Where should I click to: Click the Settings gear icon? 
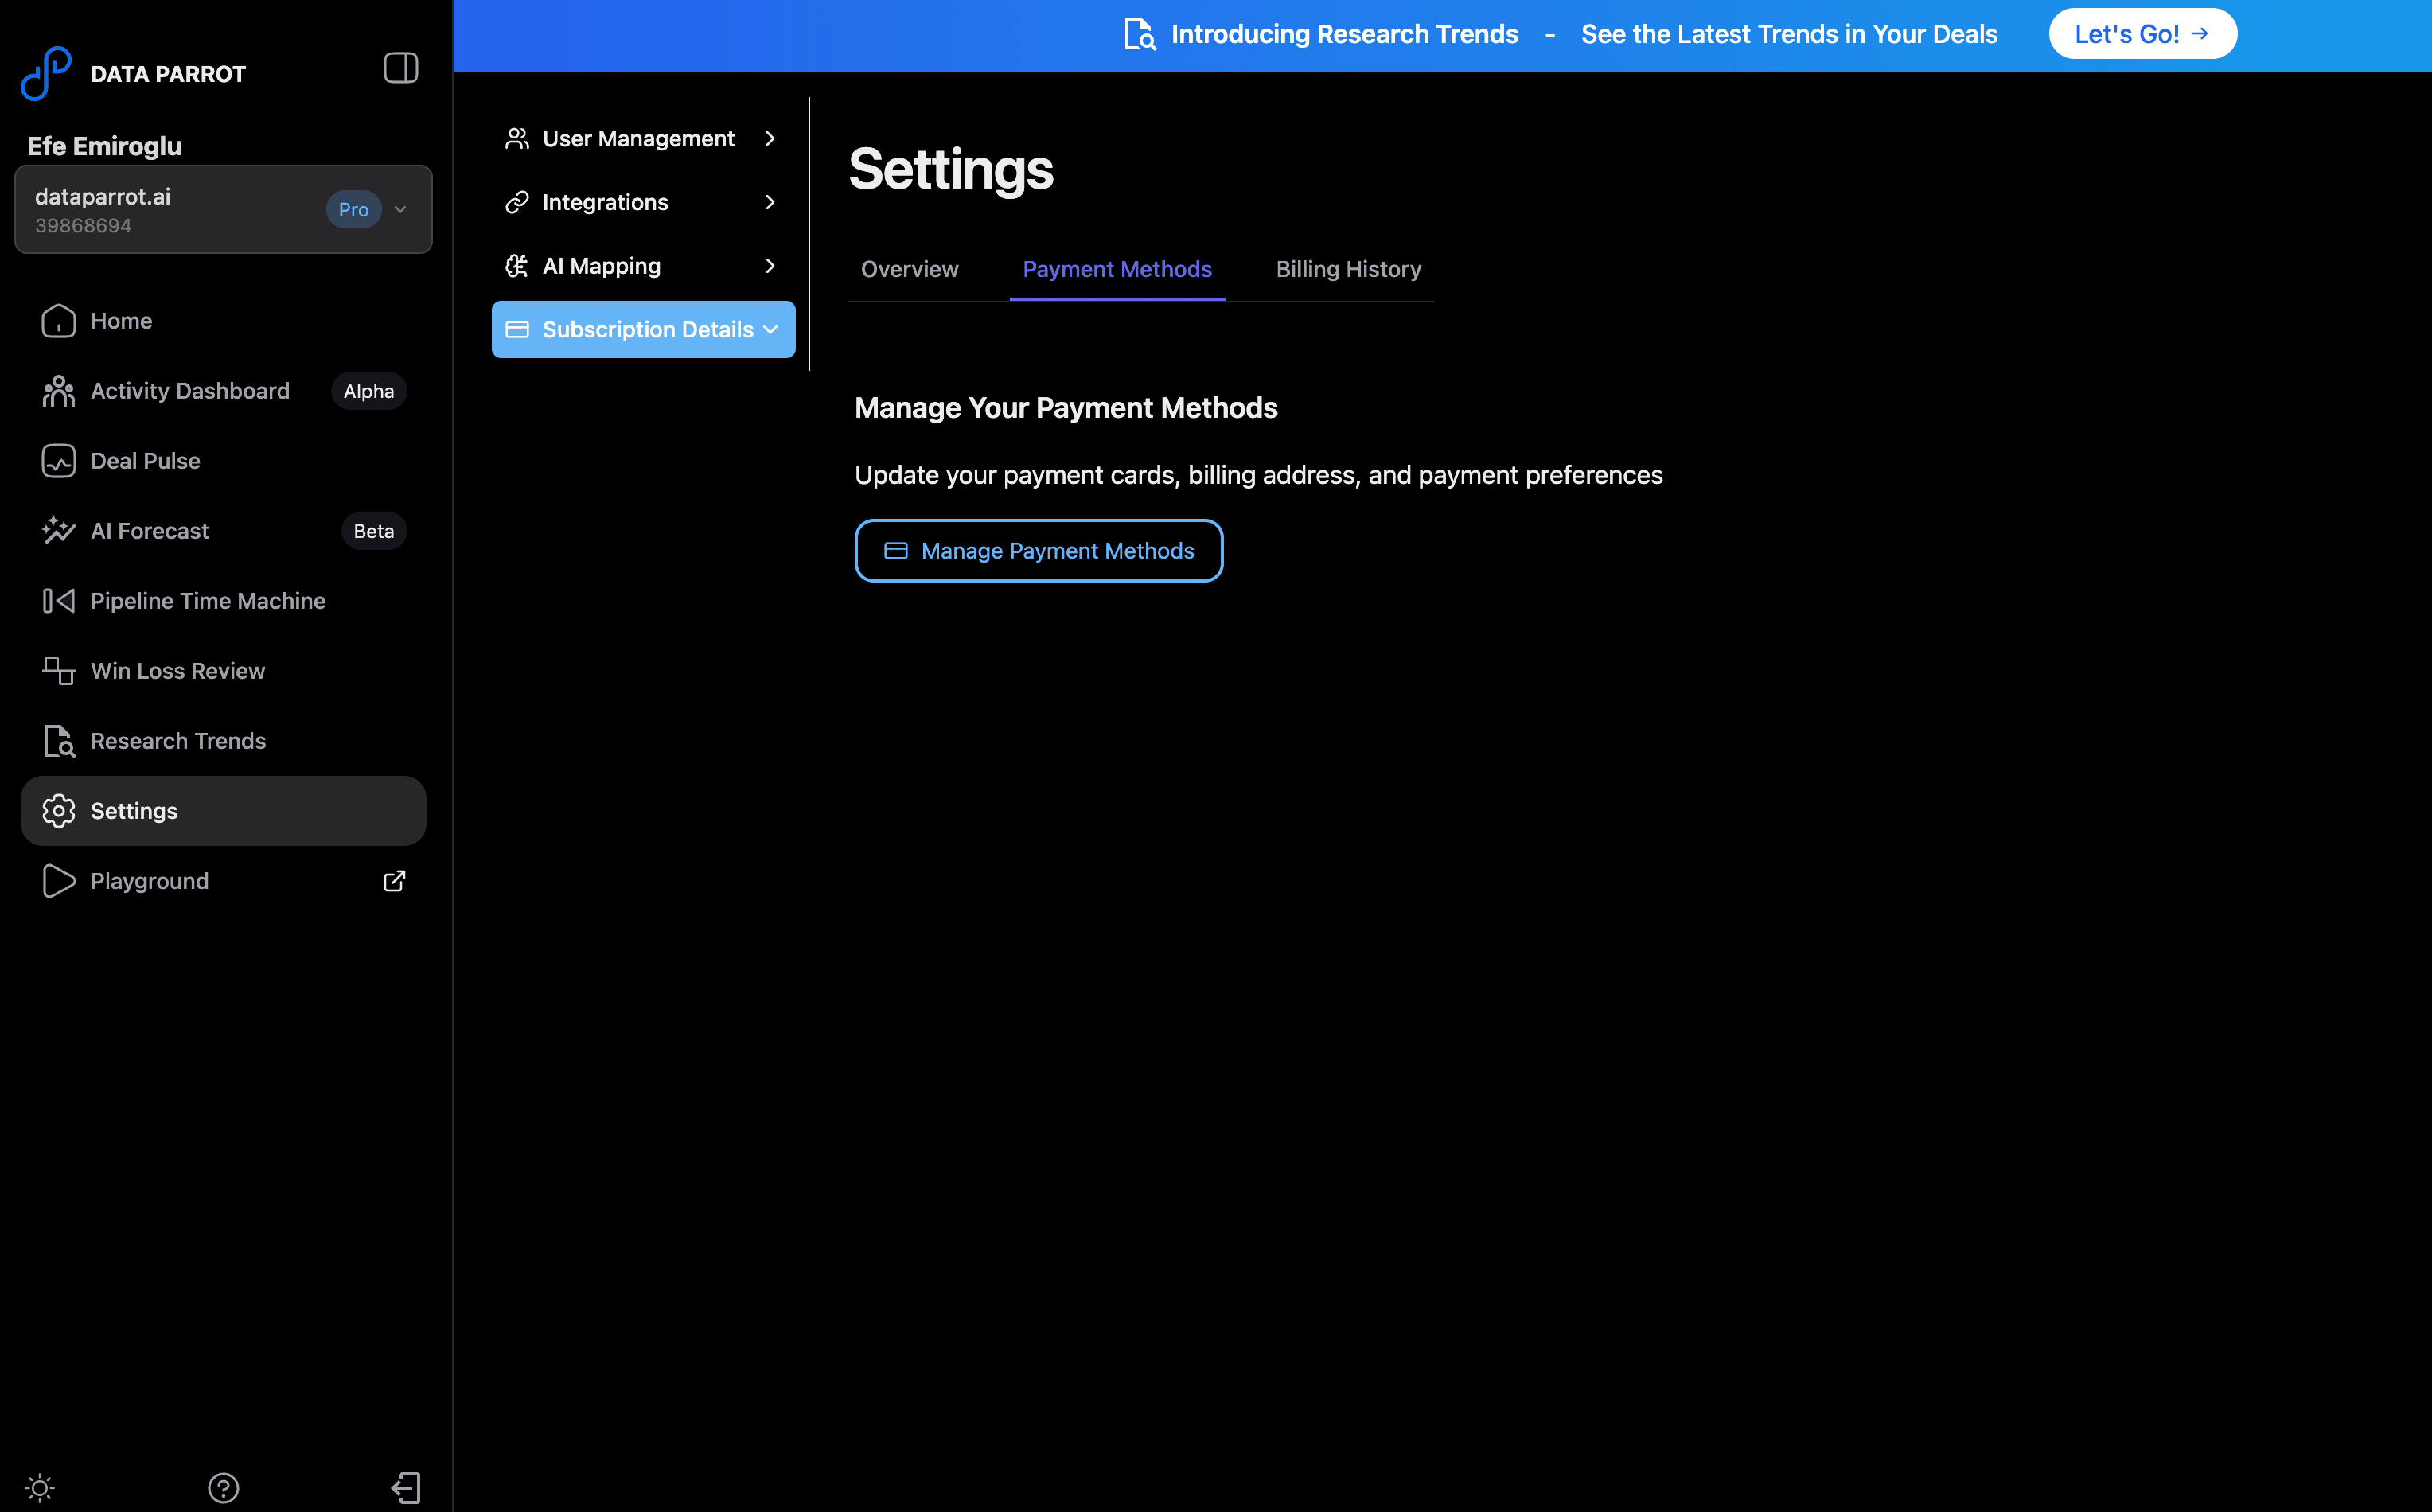(59, 811)
